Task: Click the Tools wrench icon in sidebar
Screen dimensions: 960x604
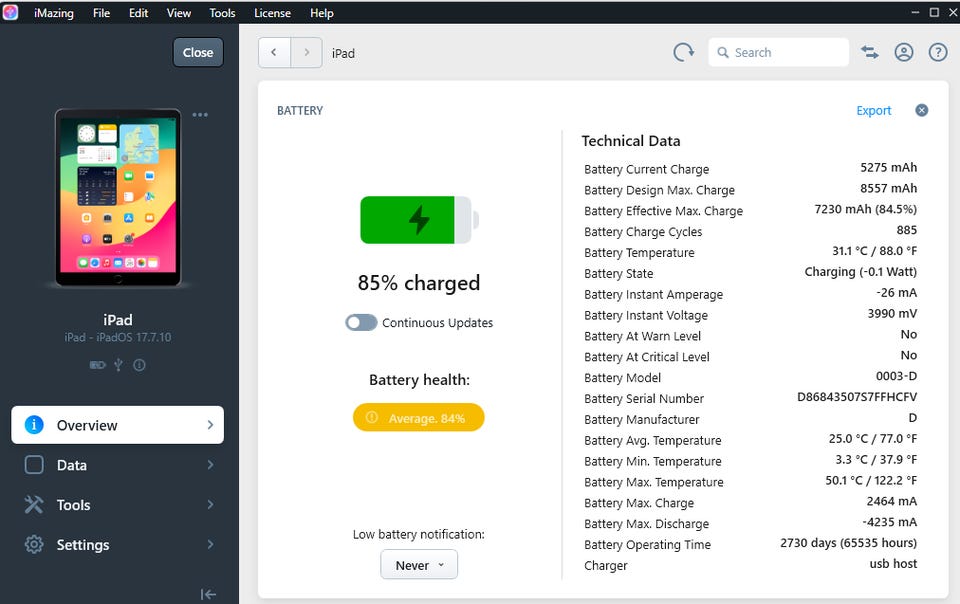Action: (x=34, y=505)
